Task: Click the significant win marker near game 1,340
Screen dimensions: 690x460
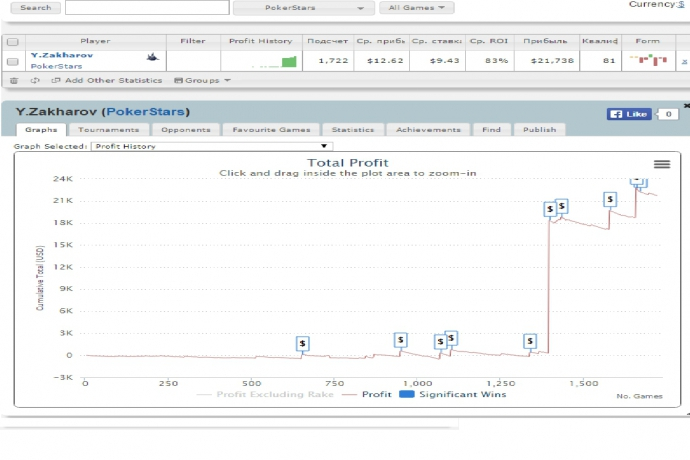Action: [x=530, y=341]
